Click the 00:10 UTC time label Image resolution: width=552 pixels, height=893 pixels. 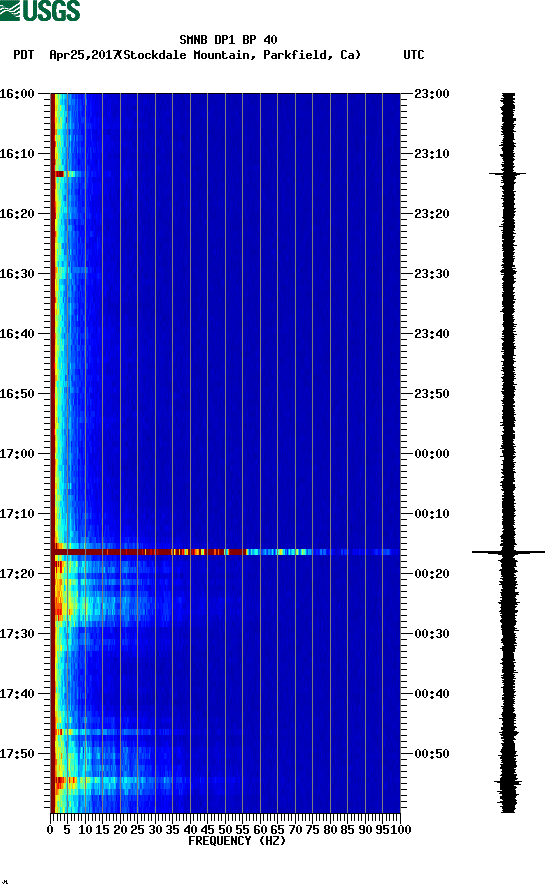coord(431,514)
